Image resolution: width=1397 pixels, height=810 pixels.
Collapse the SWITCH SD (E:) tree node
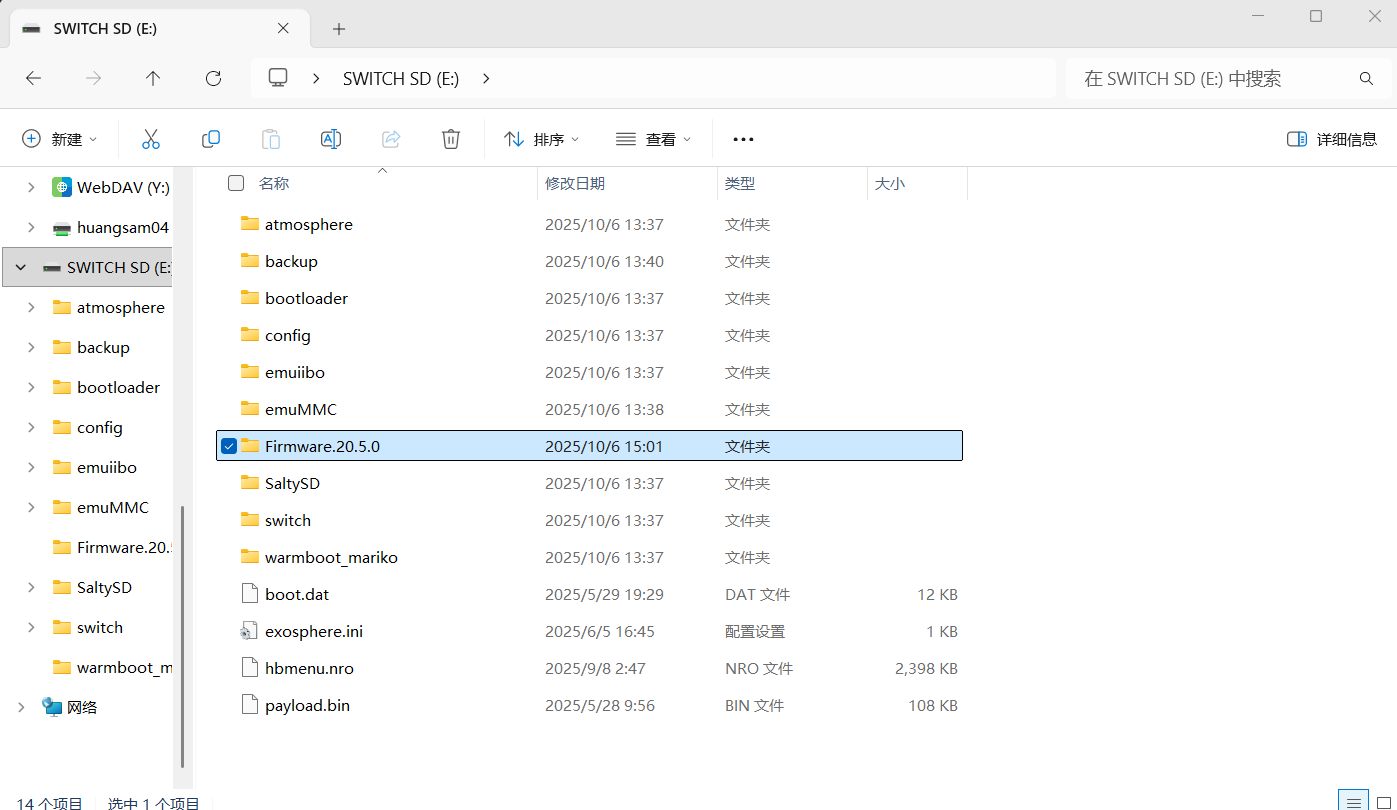click(21, 268)
